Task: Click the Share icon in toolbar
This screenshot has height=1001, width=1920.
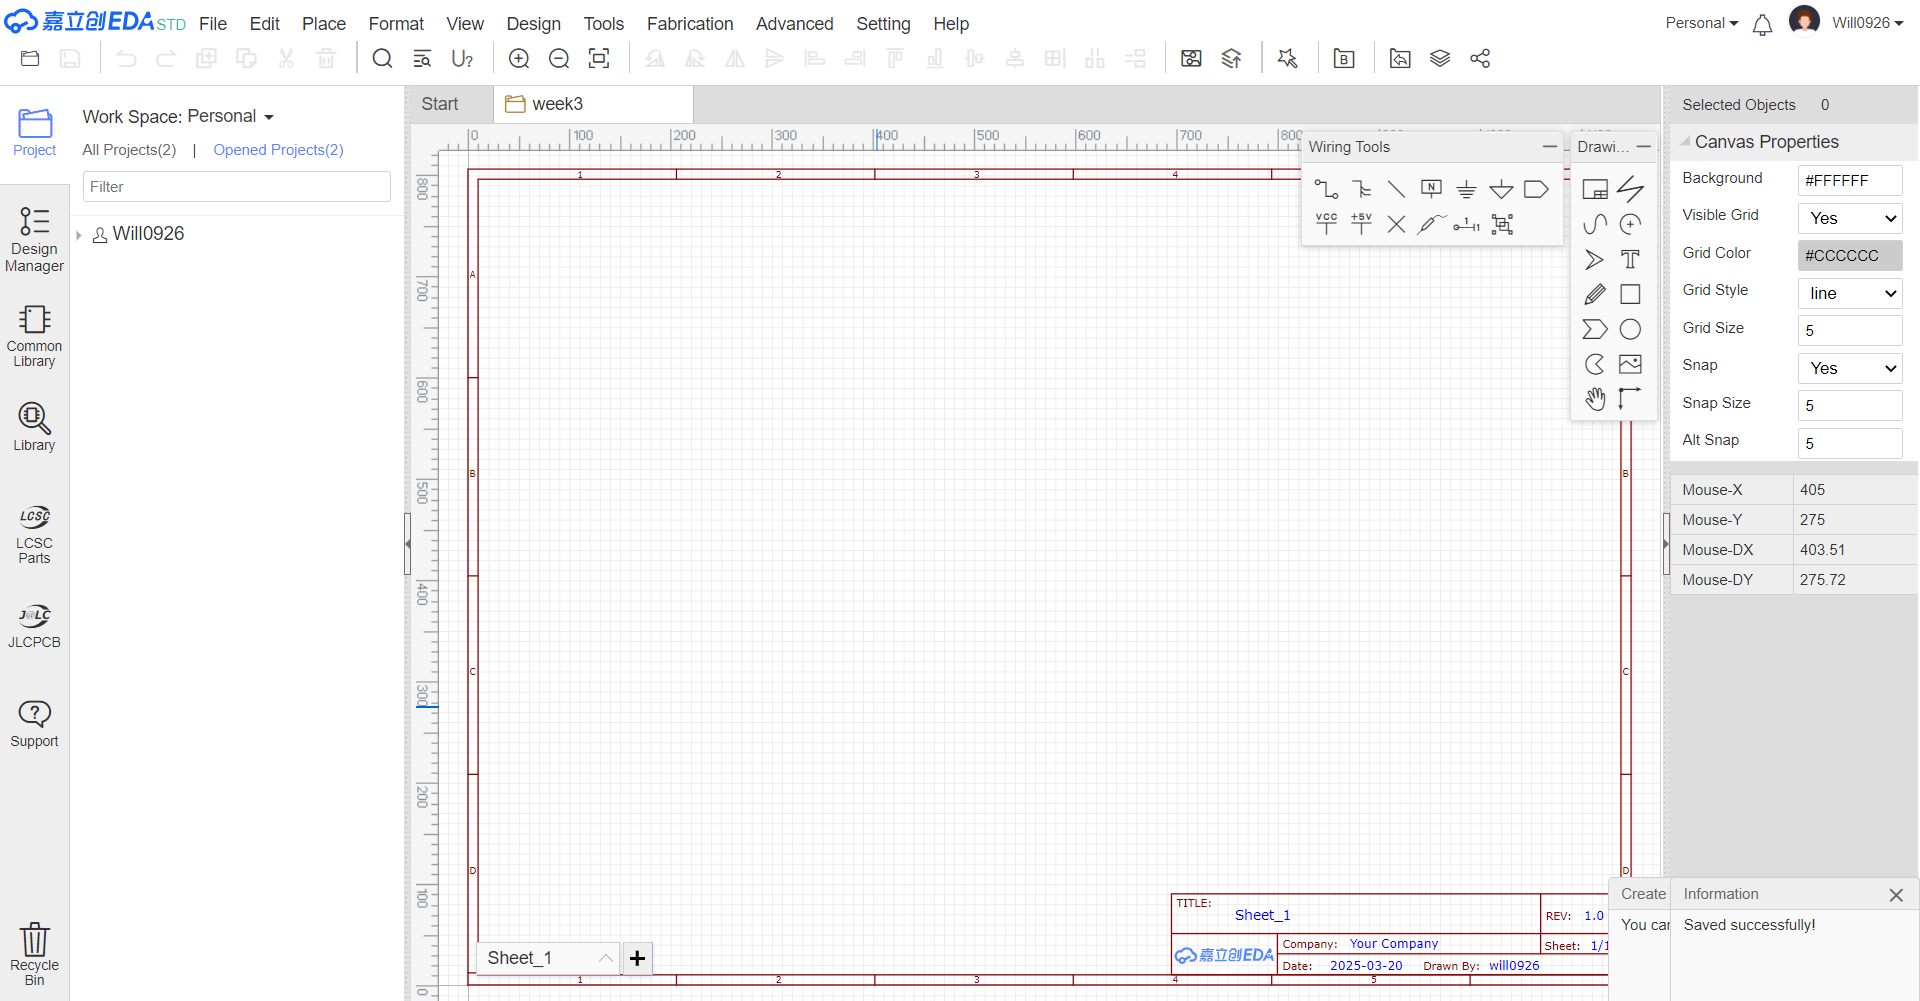Action: [1480, 59]
